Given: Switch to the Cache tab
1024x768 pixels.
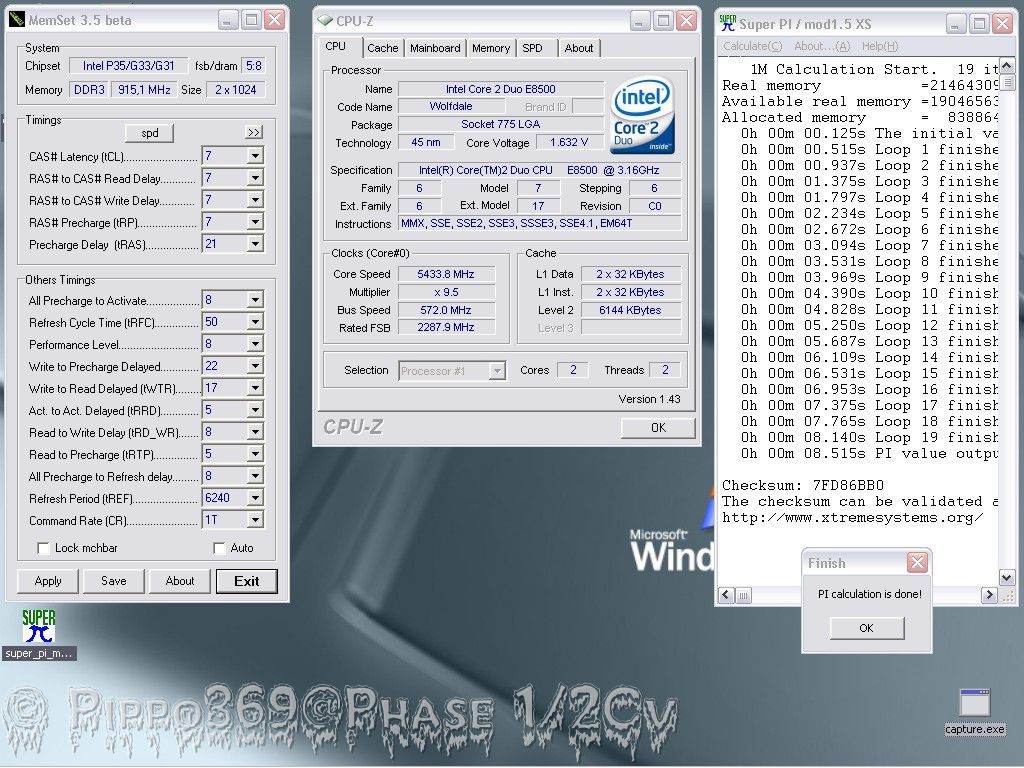Looking at the screenshot, I should point(383,48).
